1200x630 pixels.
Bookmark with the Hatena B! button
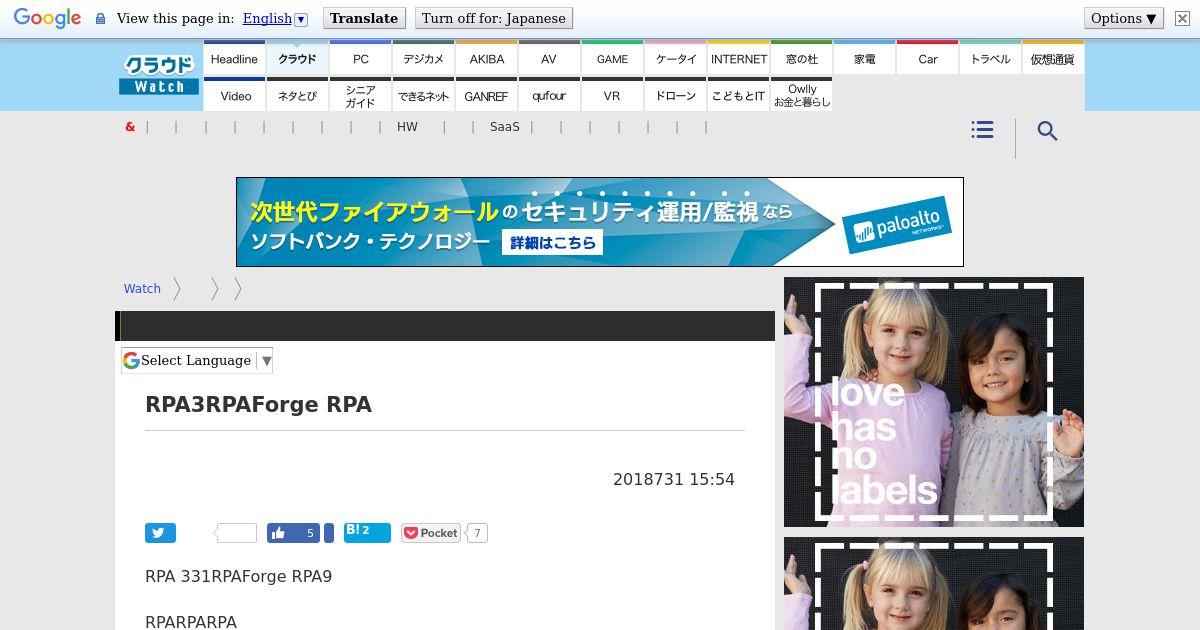pyautogui.click(x=367, y=532)
